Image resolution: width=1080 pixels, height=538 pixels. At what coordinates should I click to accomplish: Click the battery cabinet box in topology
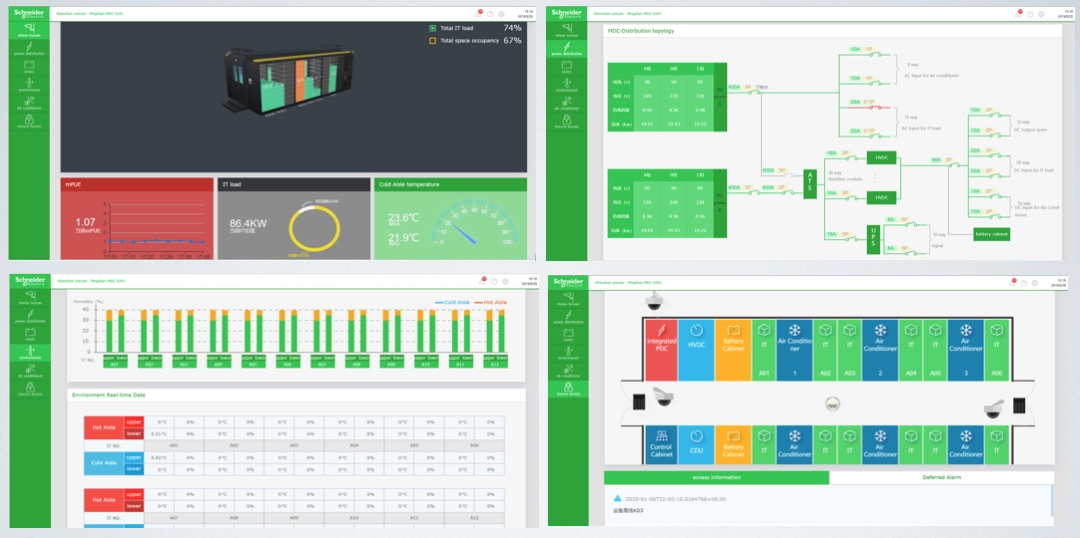tap(991, 234)
